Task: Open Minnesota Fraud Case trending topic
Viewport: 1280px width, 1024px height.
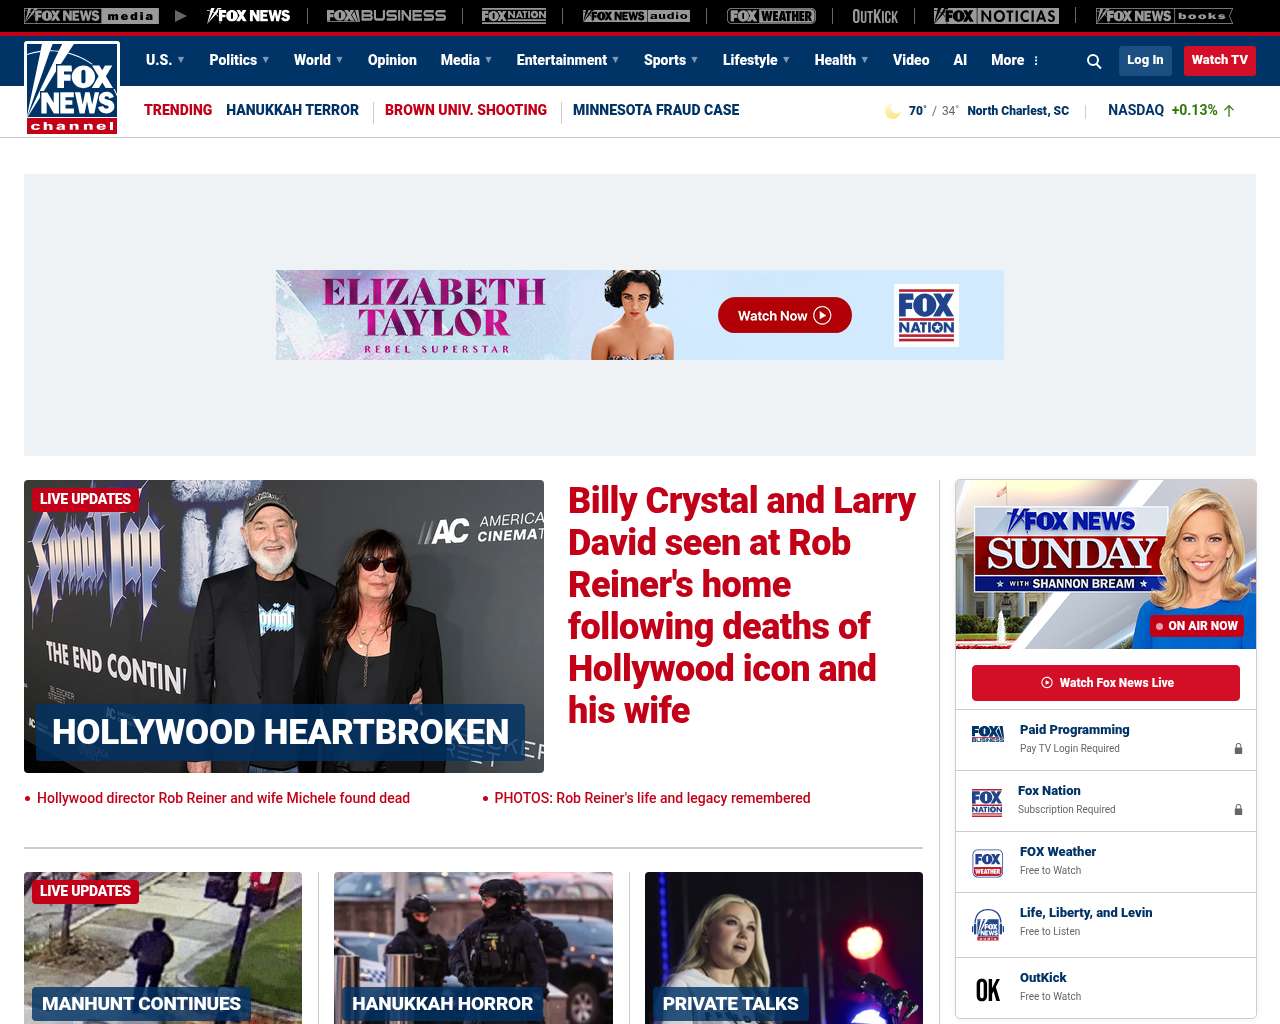Action: click(656, 110)
